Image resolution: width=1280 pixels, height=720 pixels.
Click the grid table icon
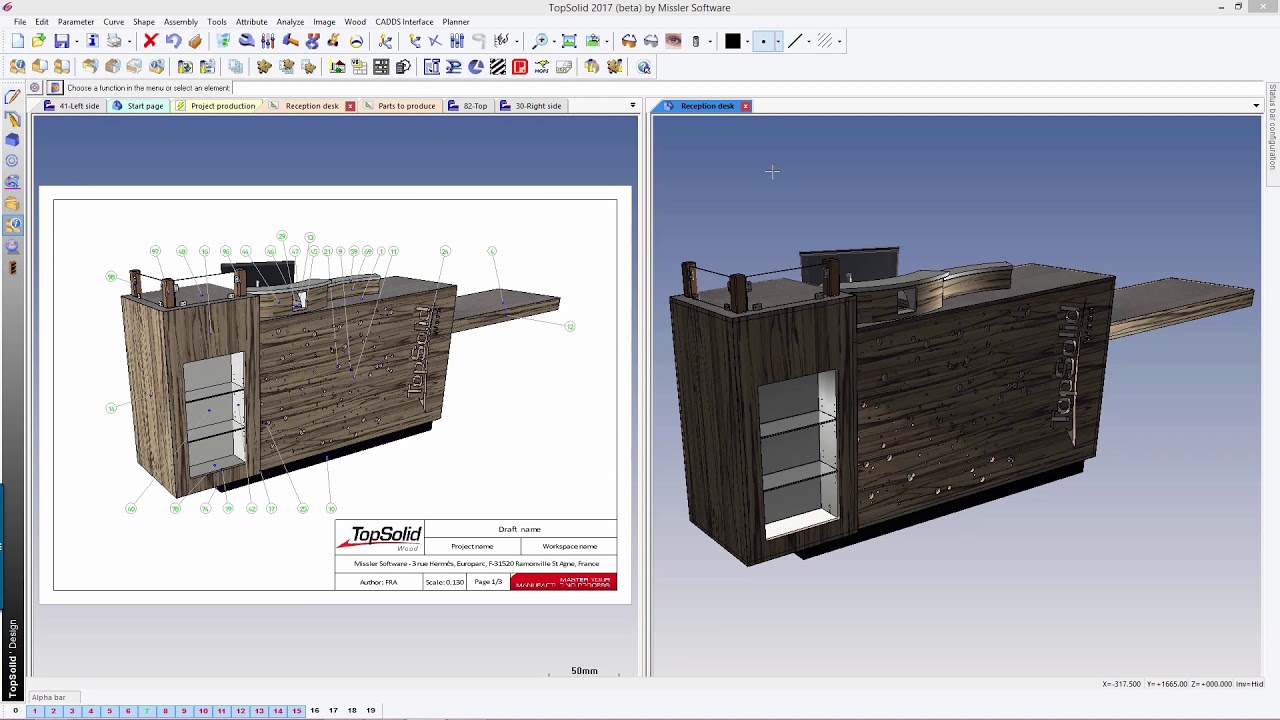point(381,67)
